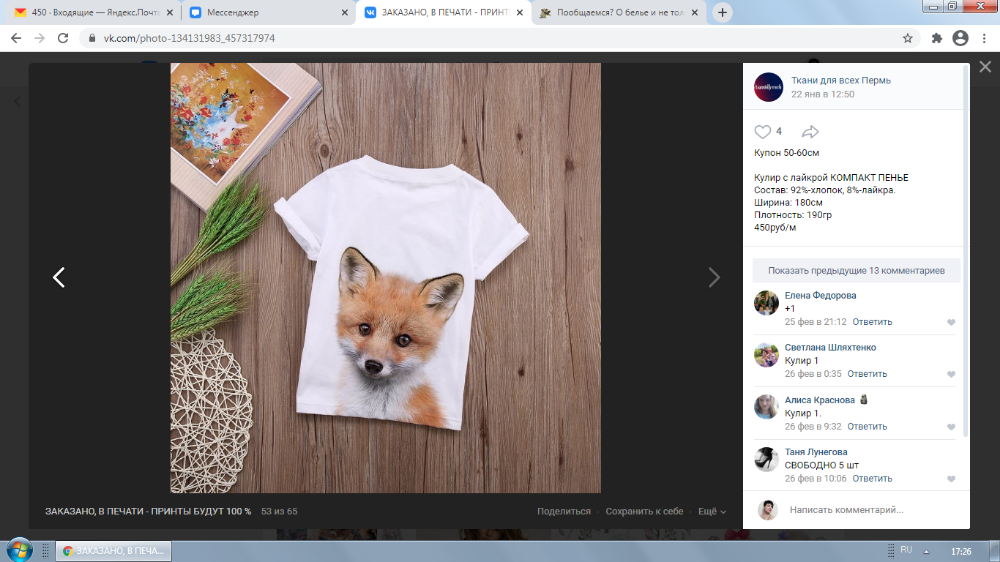
Task: Click Светлана Шляхтенко's avatar
Action: 766,355
